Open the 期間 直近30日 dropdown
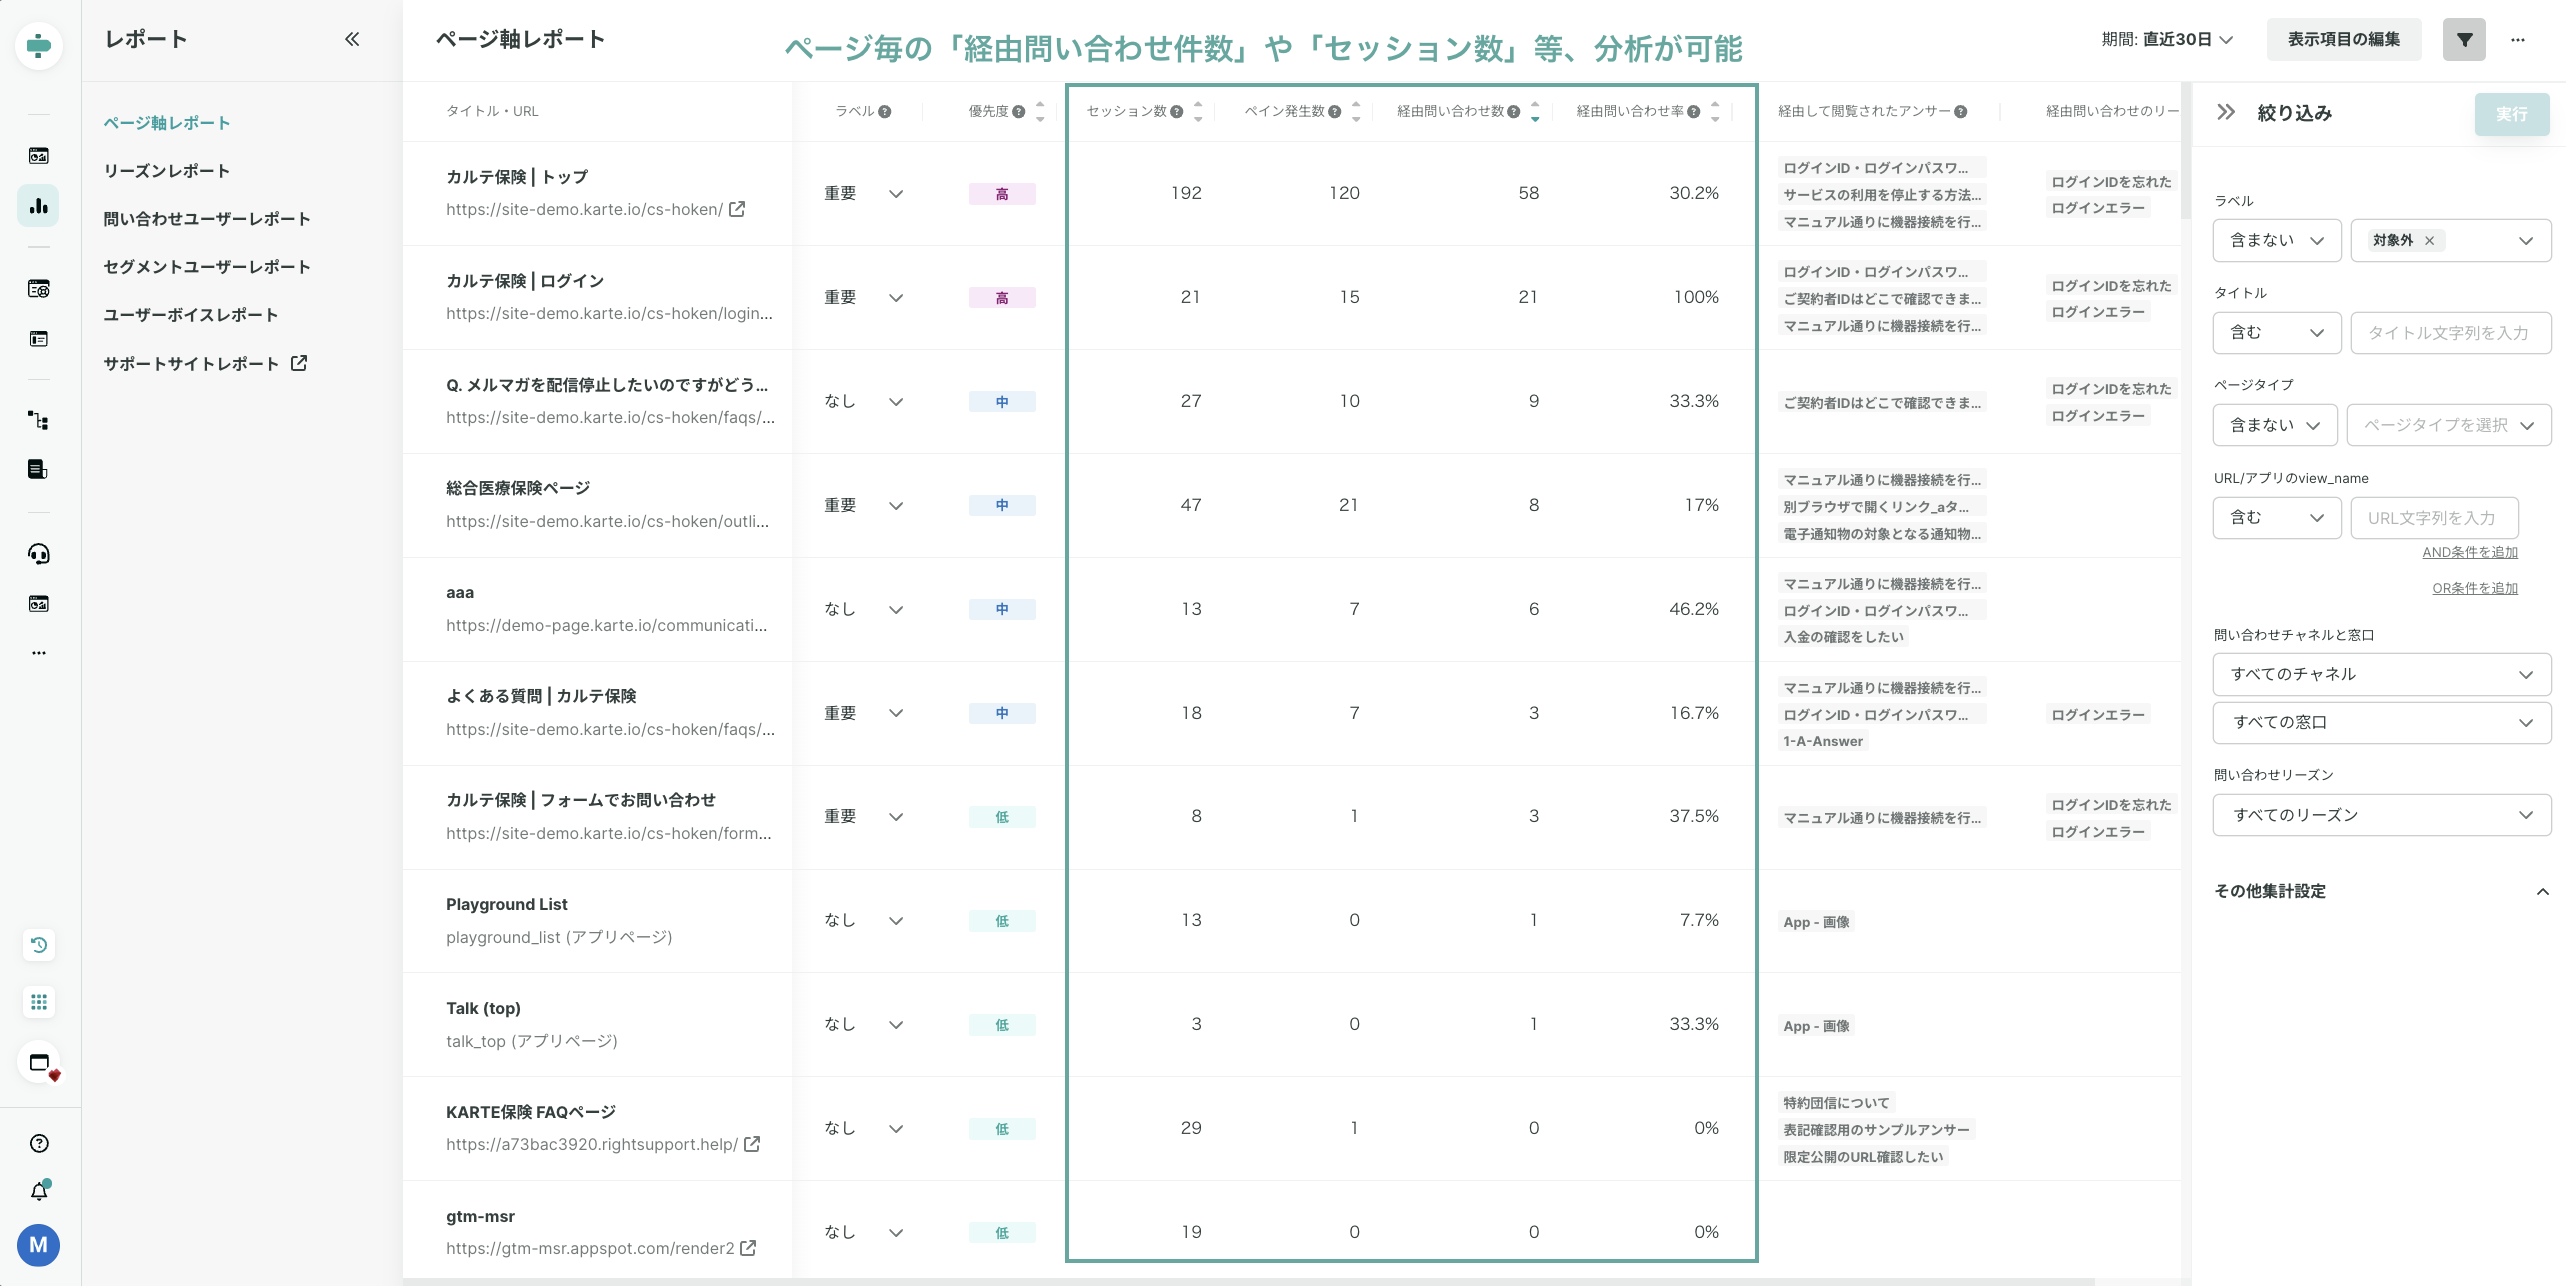 [2169, 41]
